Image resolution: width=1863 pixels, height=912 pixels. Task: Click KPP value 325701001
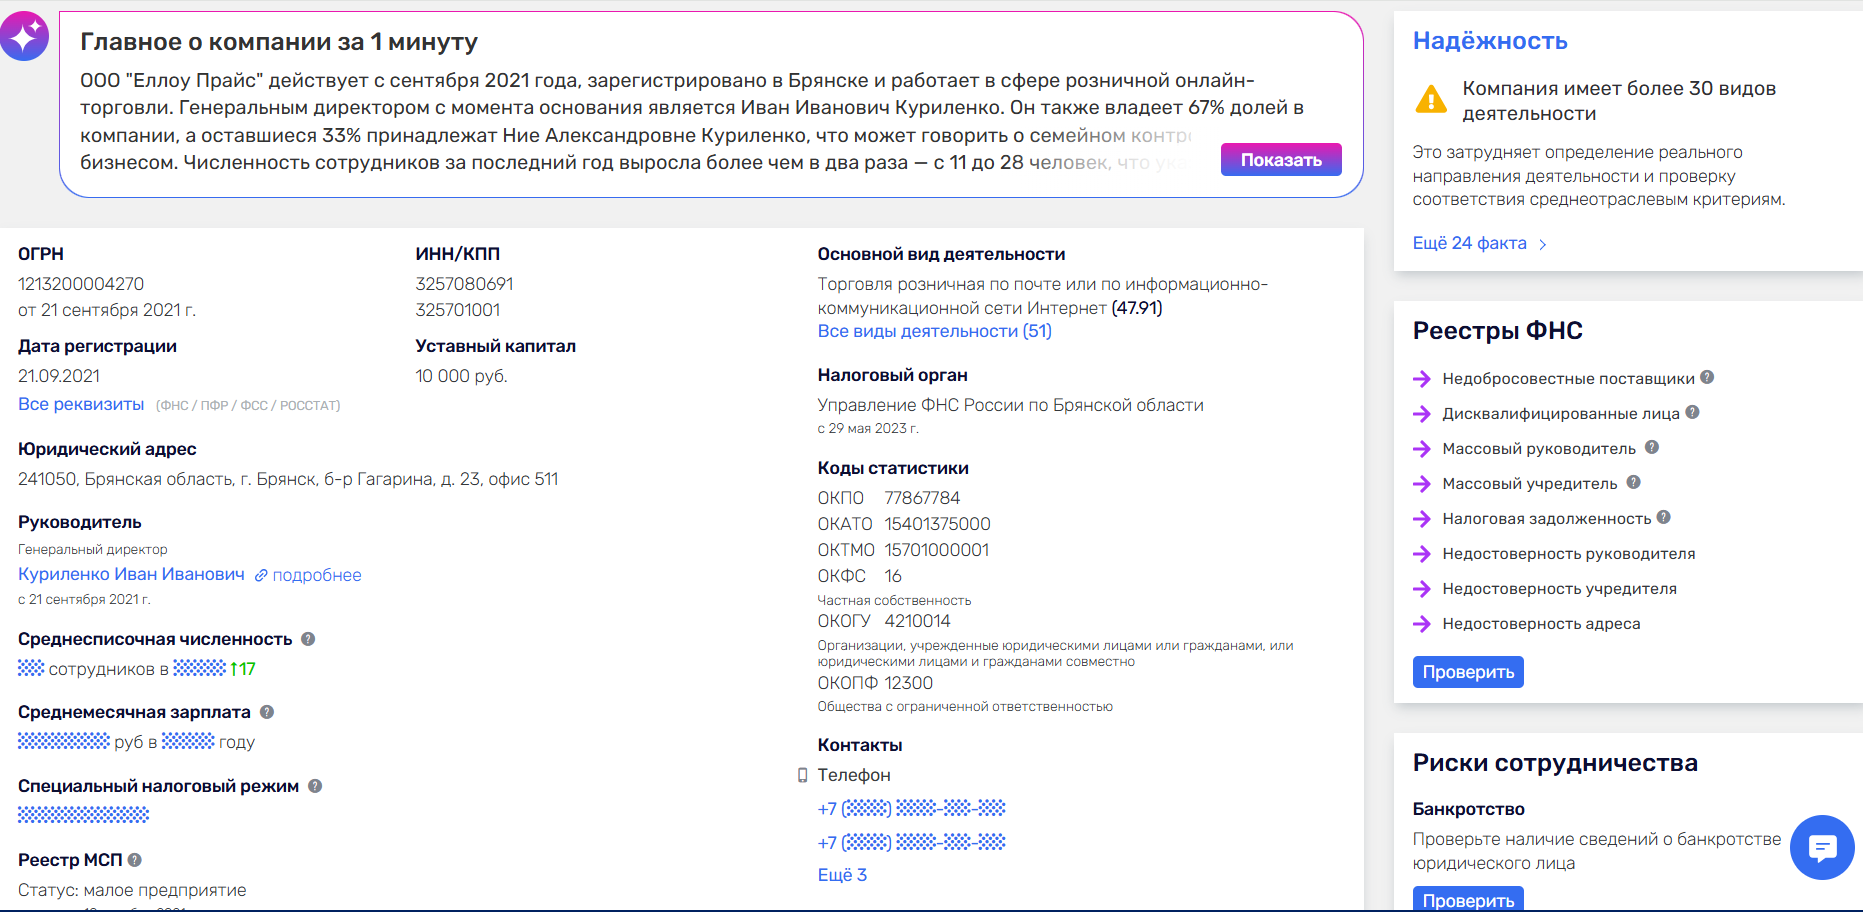(458, 310)
